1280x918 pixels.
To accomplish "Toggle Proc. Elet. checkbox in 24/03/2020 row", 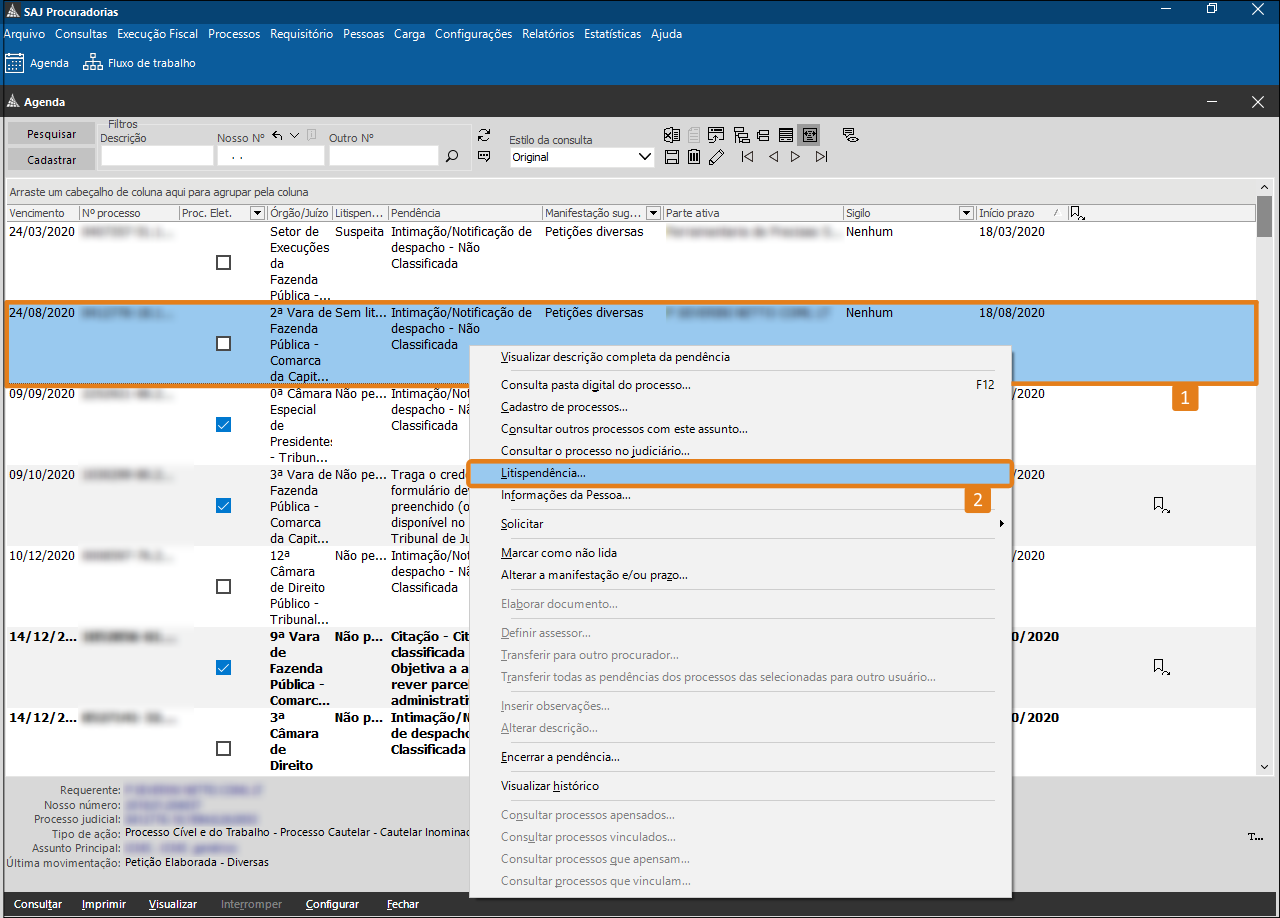I will (223, 262).
